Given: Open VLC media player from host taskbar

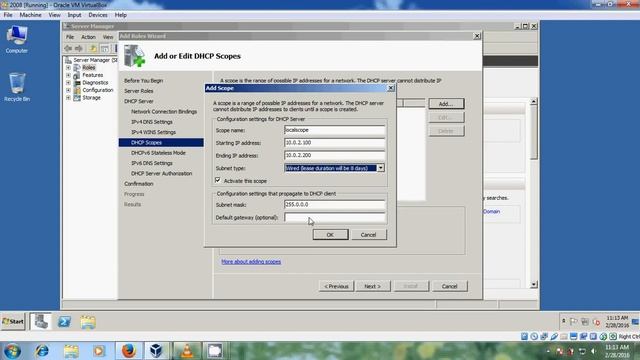Looking at the screenshot, I should pyautogui.click(x=187, y=351).
